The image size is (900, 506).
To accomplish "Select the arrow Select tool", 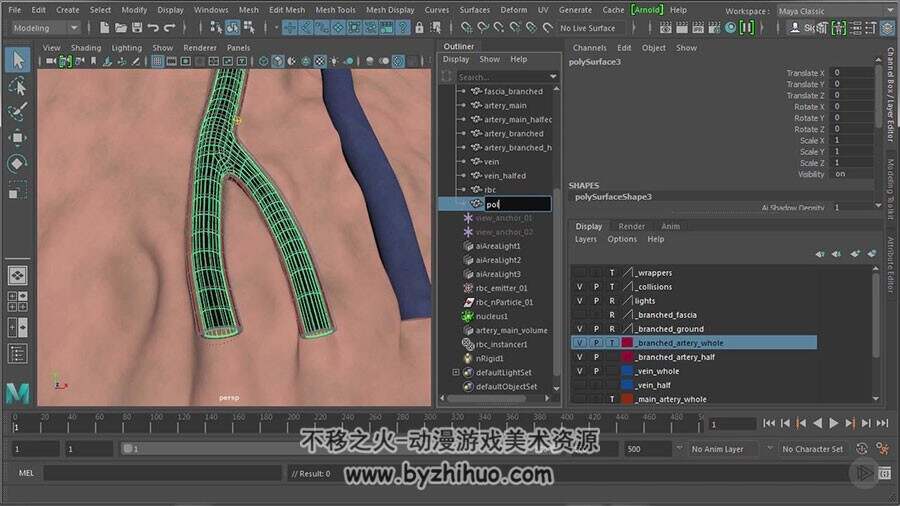I will click(x=18, y=60).
